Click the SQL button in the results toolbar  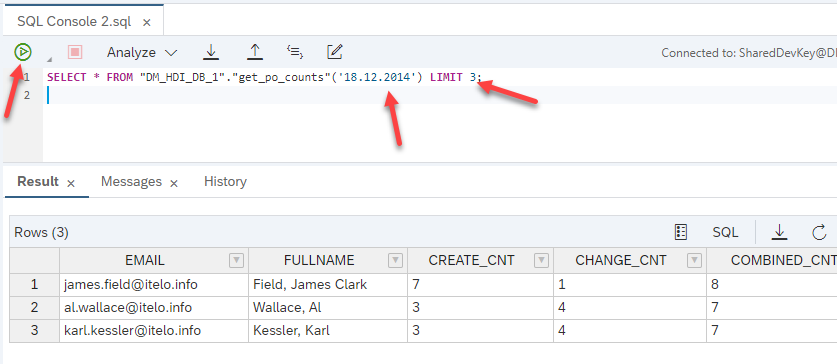point(725,232)
